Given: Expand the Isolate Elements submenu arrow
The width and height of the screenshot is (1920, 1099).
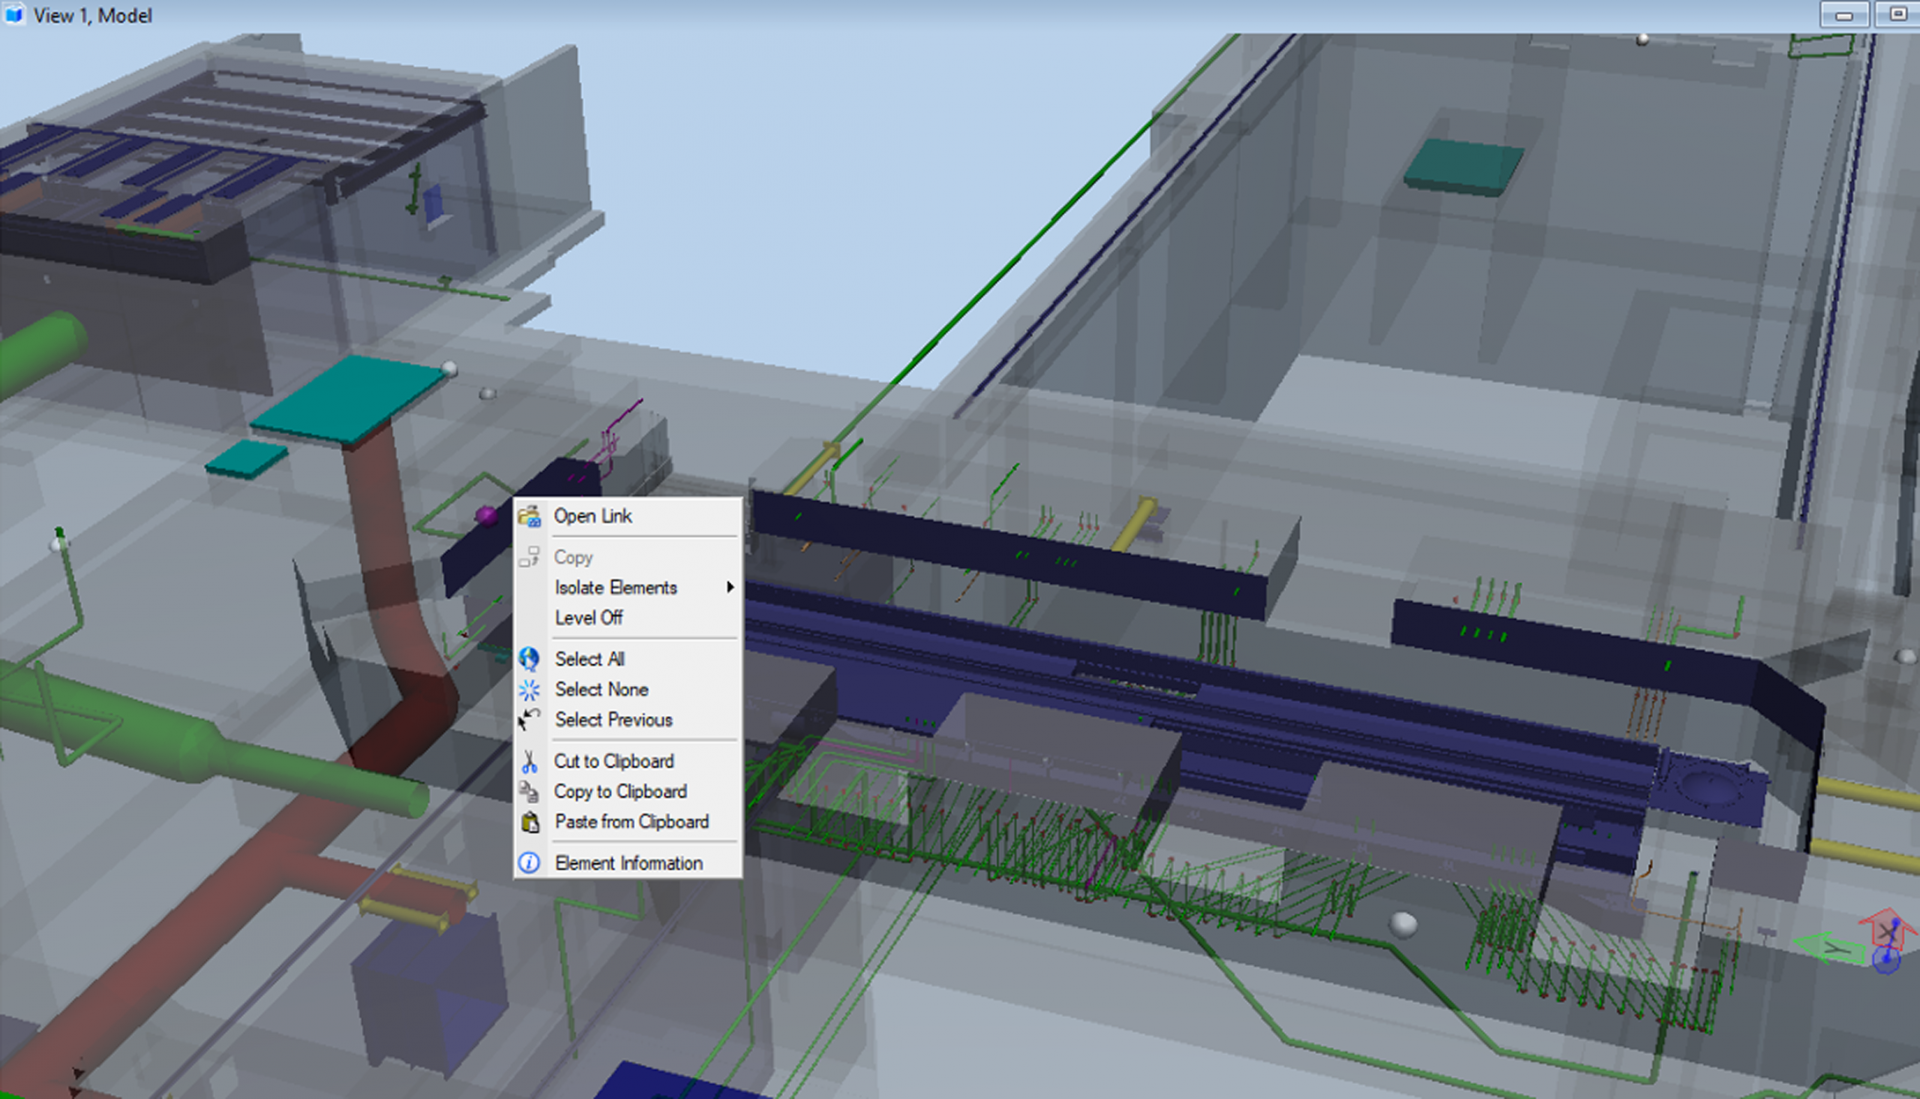Looking at the screenshot, I should point(730,588).
